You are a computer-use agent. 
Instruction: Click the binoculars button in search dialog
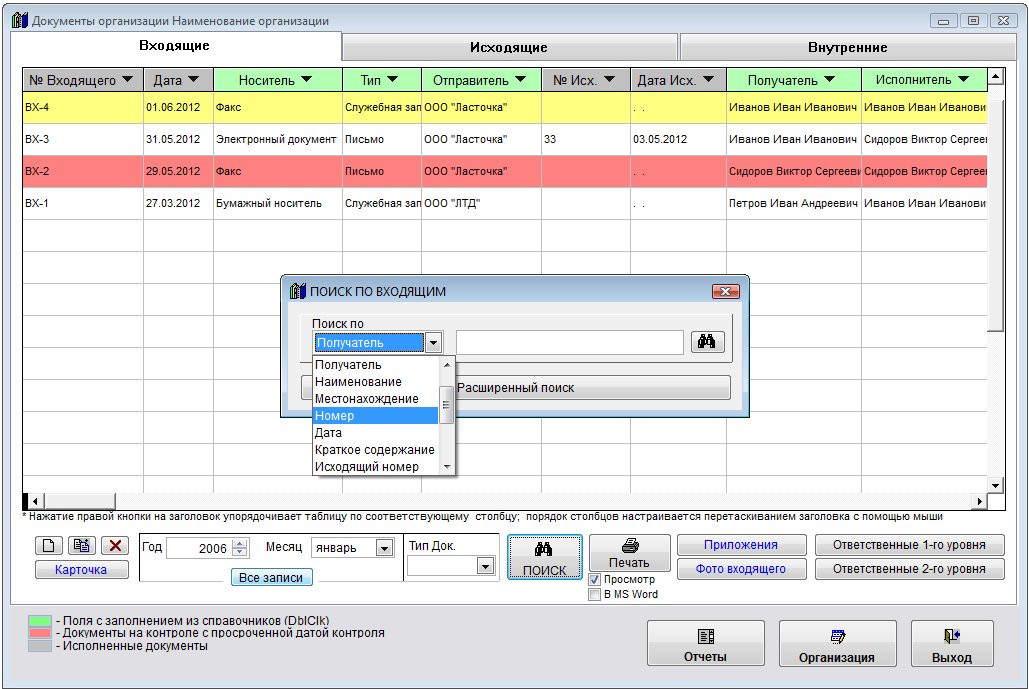point(707,342)
